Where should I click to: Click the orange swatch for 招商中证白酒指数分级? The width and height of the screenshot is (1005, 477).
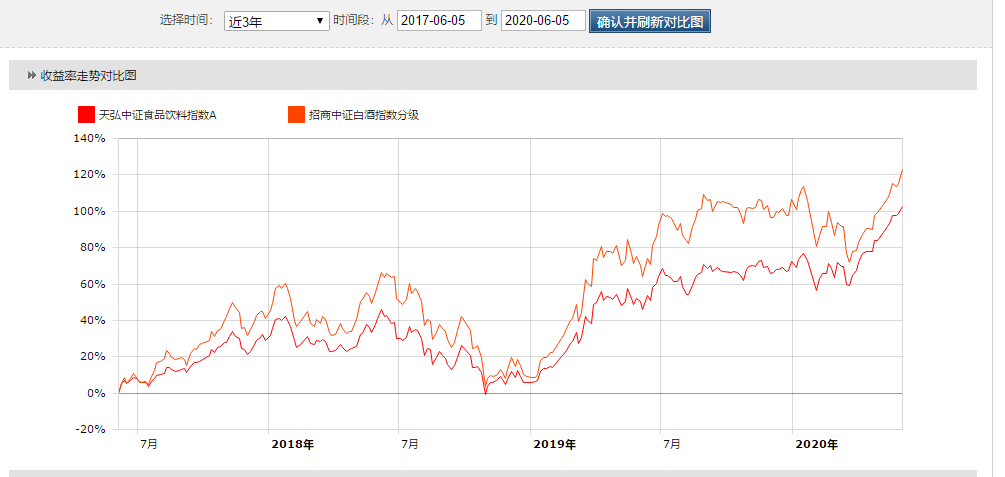tap(296, 115)
